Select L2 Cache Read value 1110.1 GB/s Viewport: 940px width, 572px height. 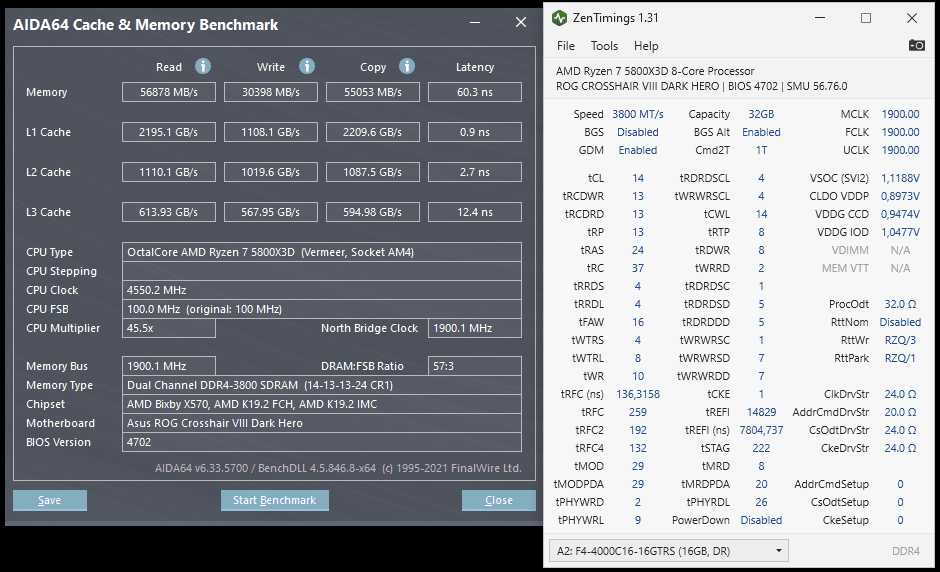(168, 172)
